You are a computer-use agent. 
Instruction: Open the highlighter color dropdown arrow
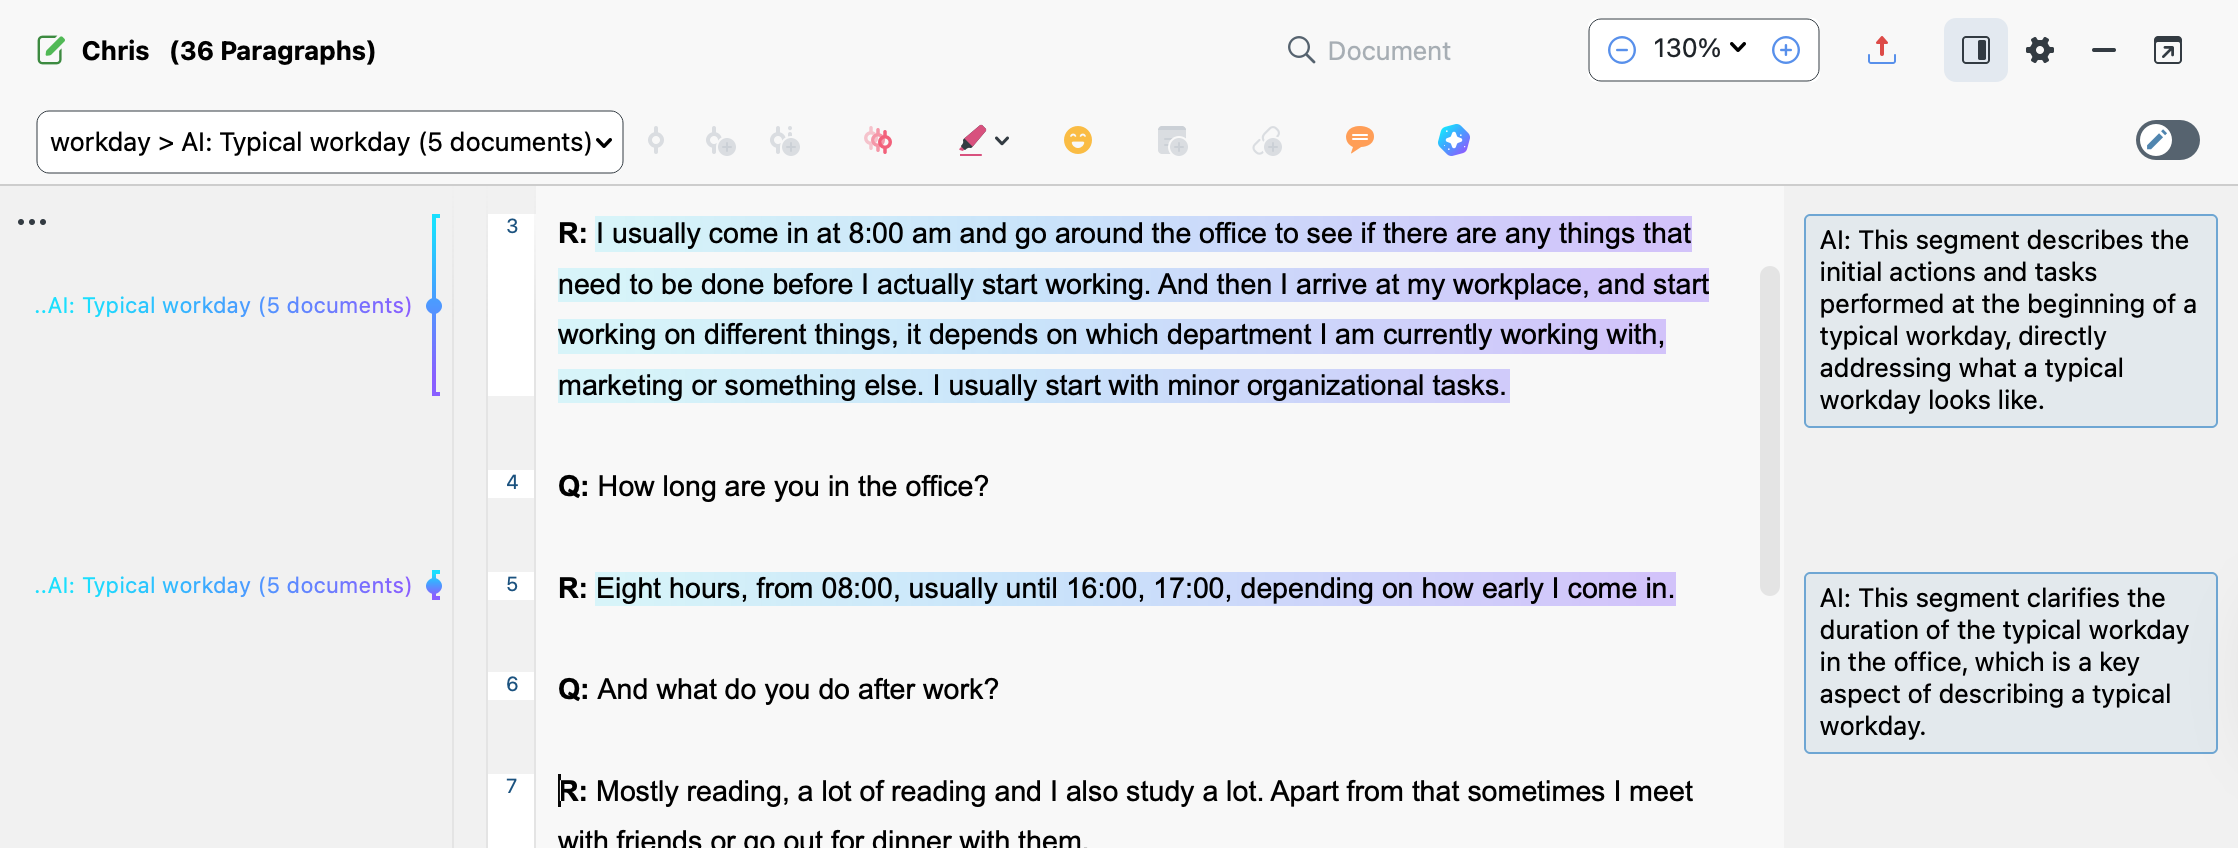tap(1003, 140)
